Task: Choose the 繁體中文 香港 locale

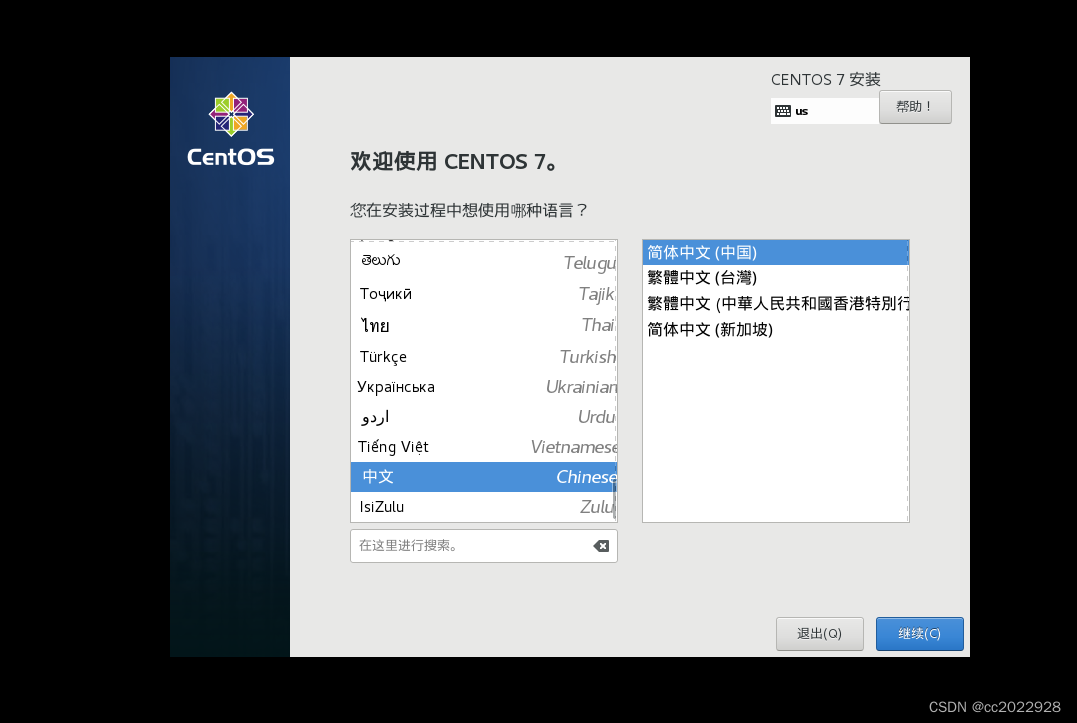Action: [x=775, y=303]
